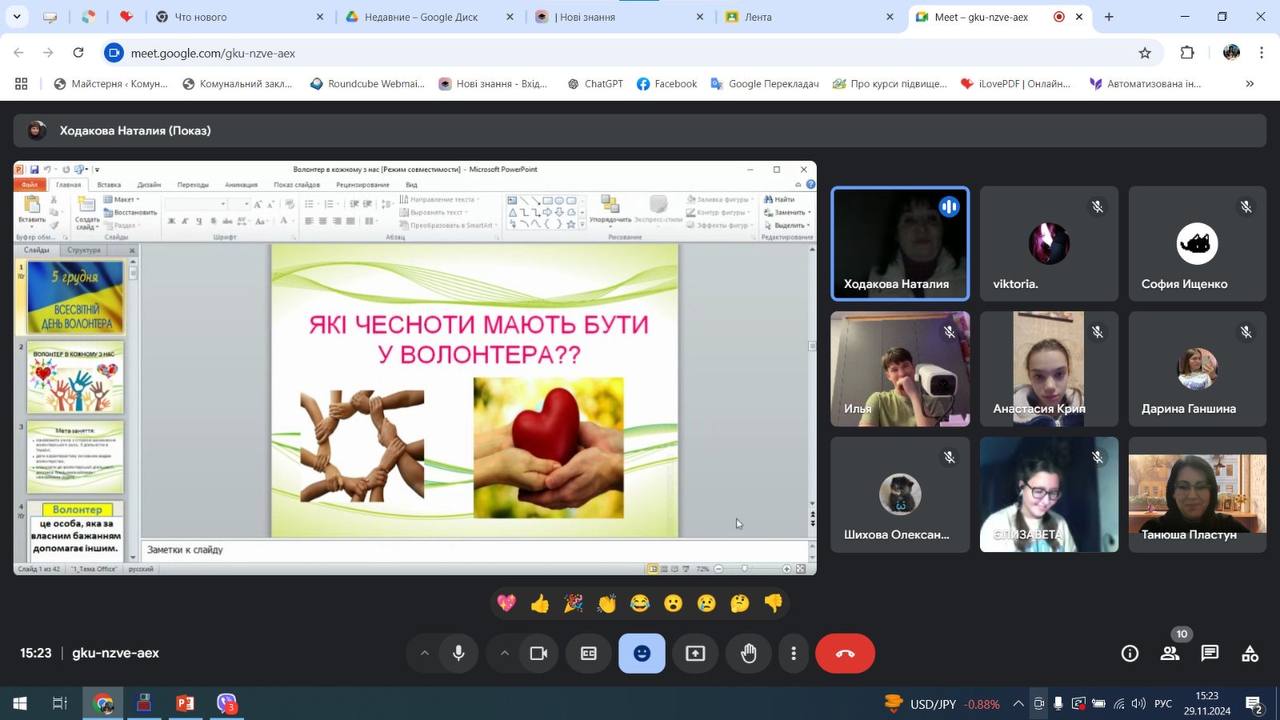Screen dimensions: 1280x720
Task: Switch to Недавние – Google Диск tab
Action: [x=420, y=17]
